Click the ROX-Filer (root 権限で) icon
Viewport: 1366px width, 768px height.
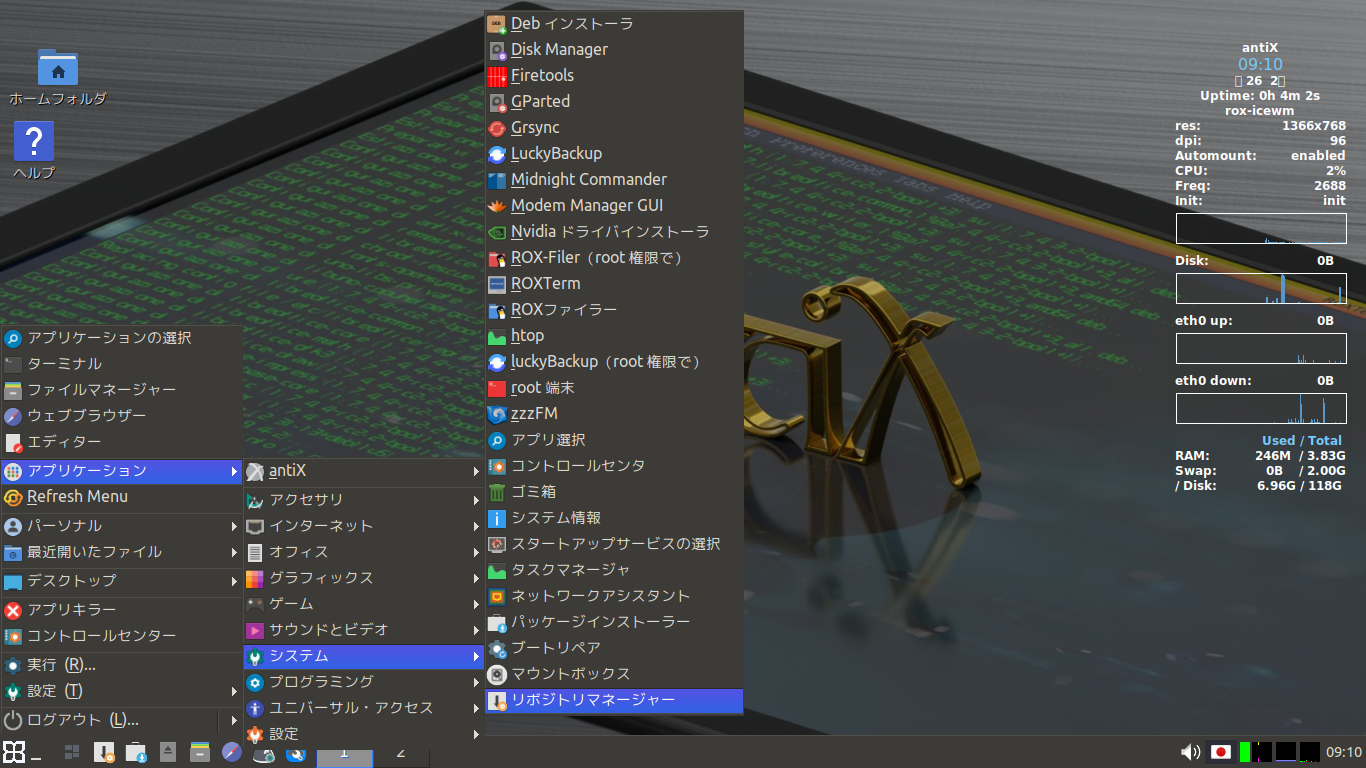497,257
